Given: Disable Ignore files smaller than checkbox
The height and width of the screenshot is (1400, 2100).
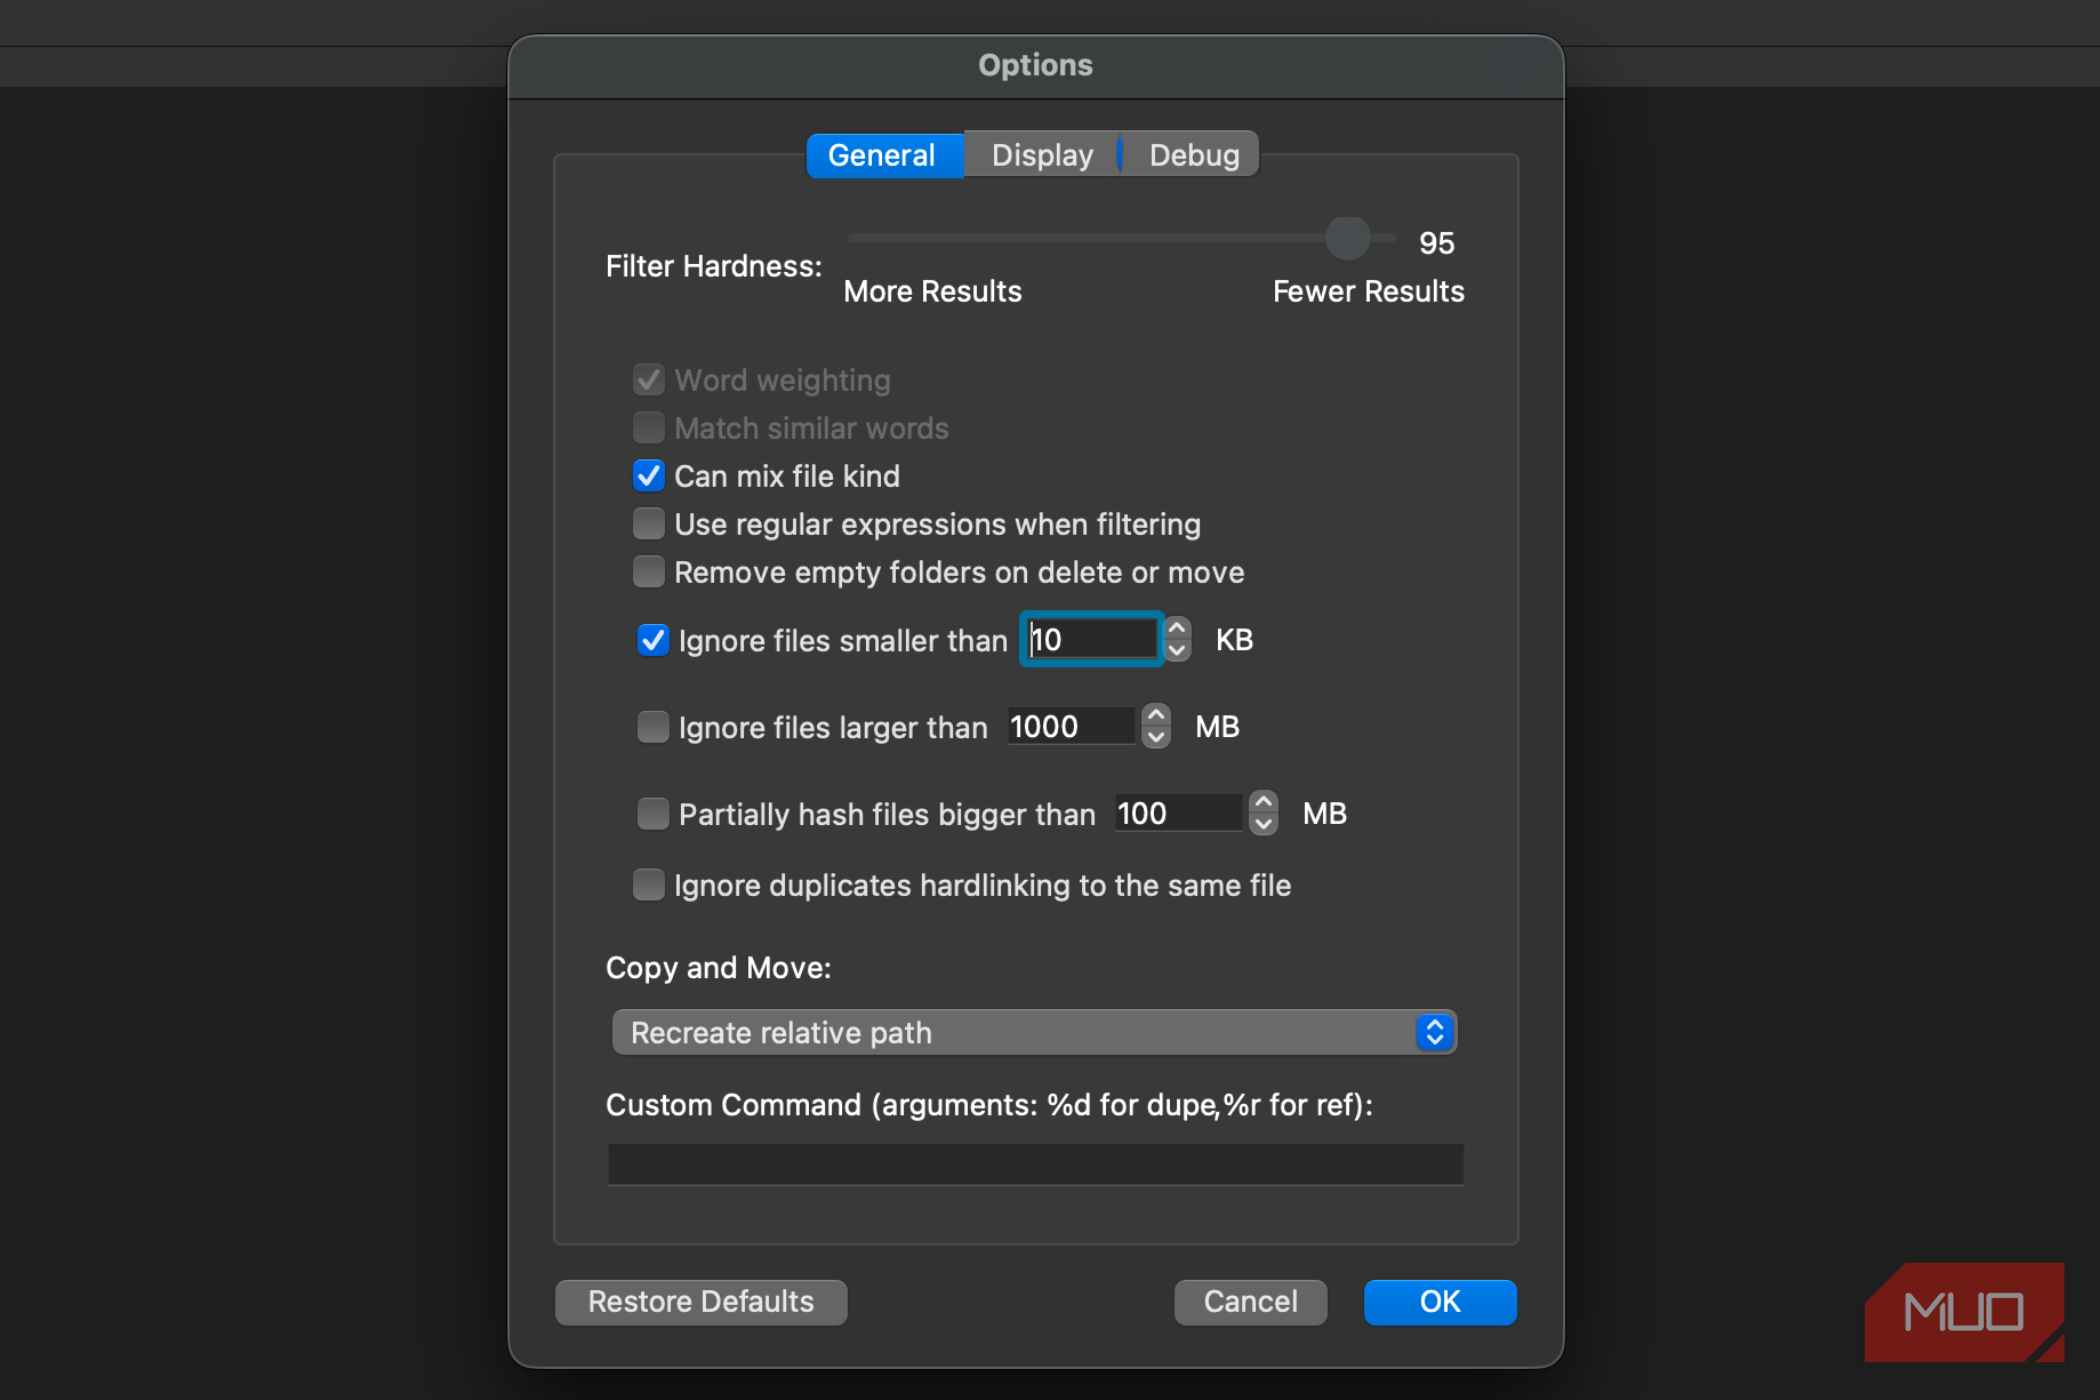Looking at the screenshot, I should (x=653, y=640).
